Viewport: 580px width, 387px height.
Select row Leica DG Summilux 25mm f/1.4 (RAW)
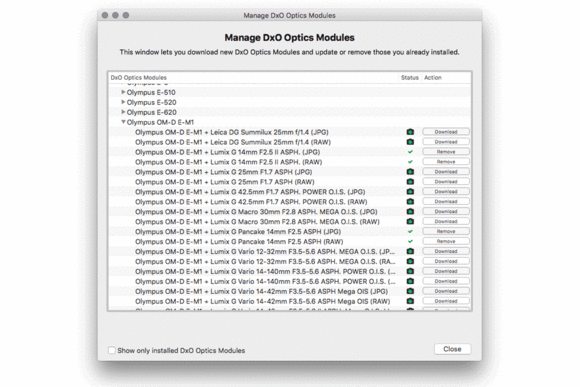pos(290,142)
